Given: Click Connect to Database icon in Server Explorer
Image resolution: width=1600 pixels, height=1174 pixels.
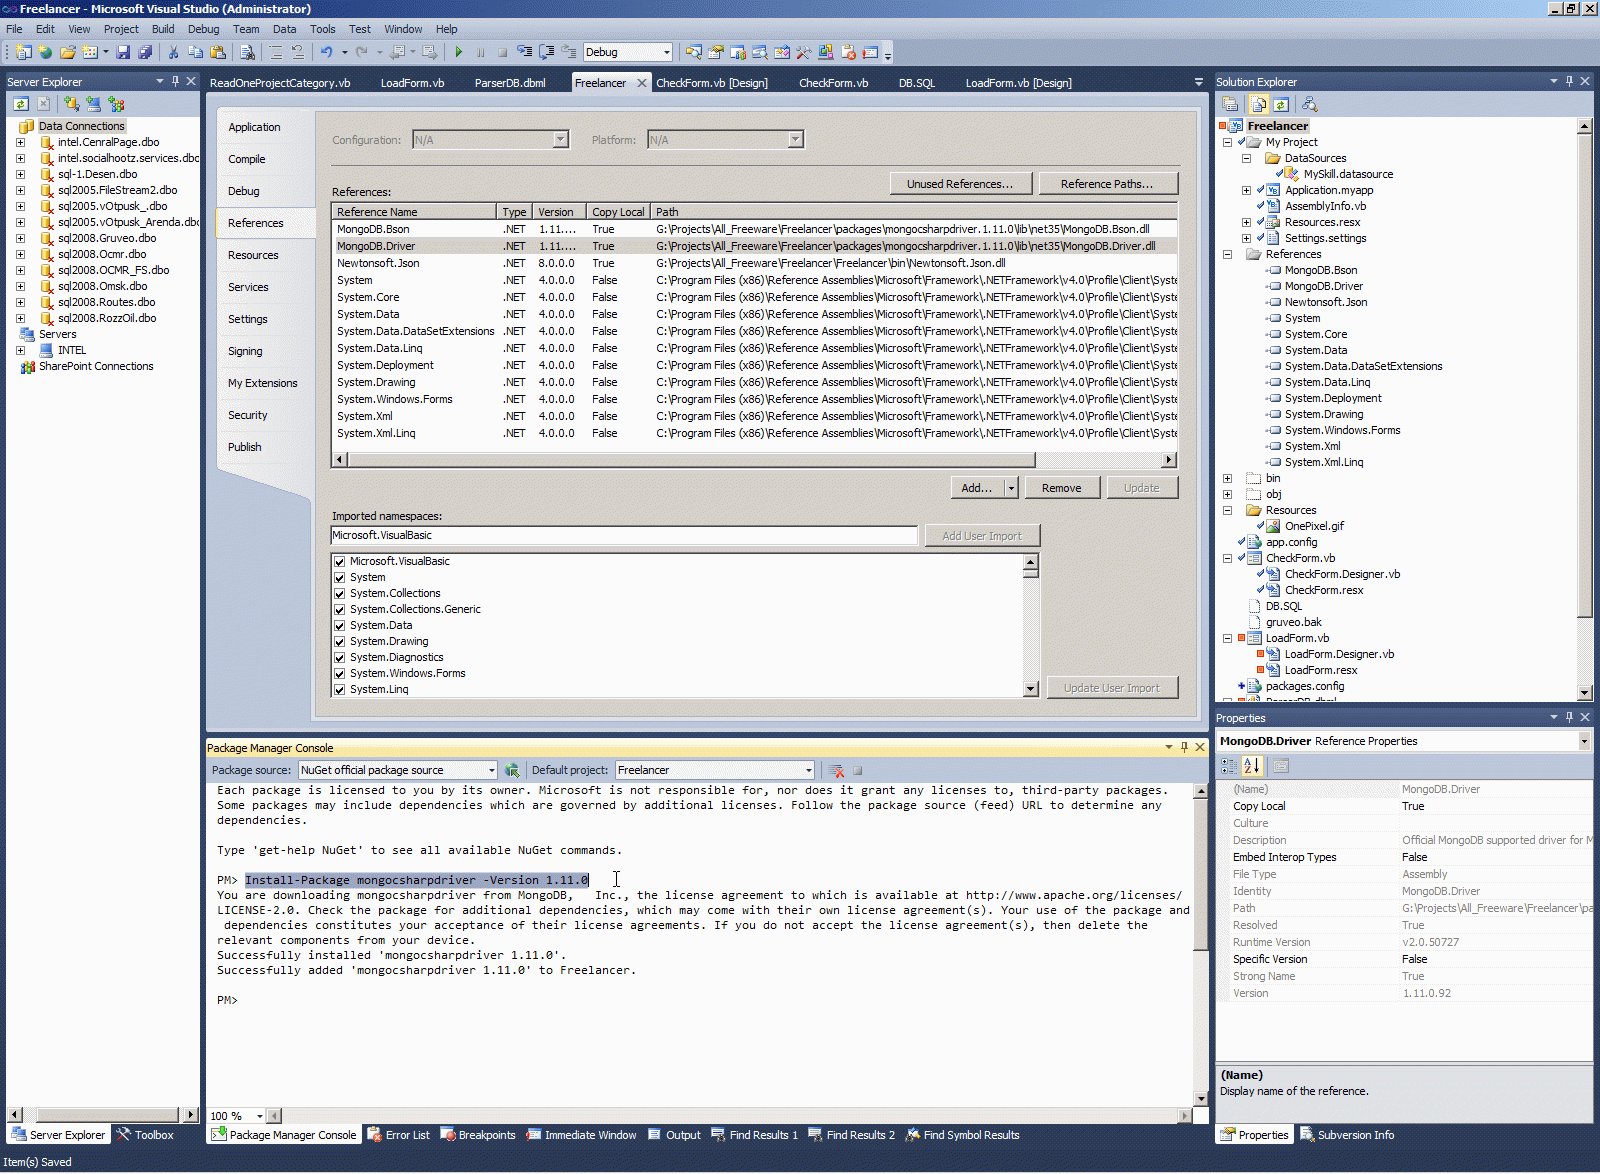Looking at the screenshot, I should point(71,104).
